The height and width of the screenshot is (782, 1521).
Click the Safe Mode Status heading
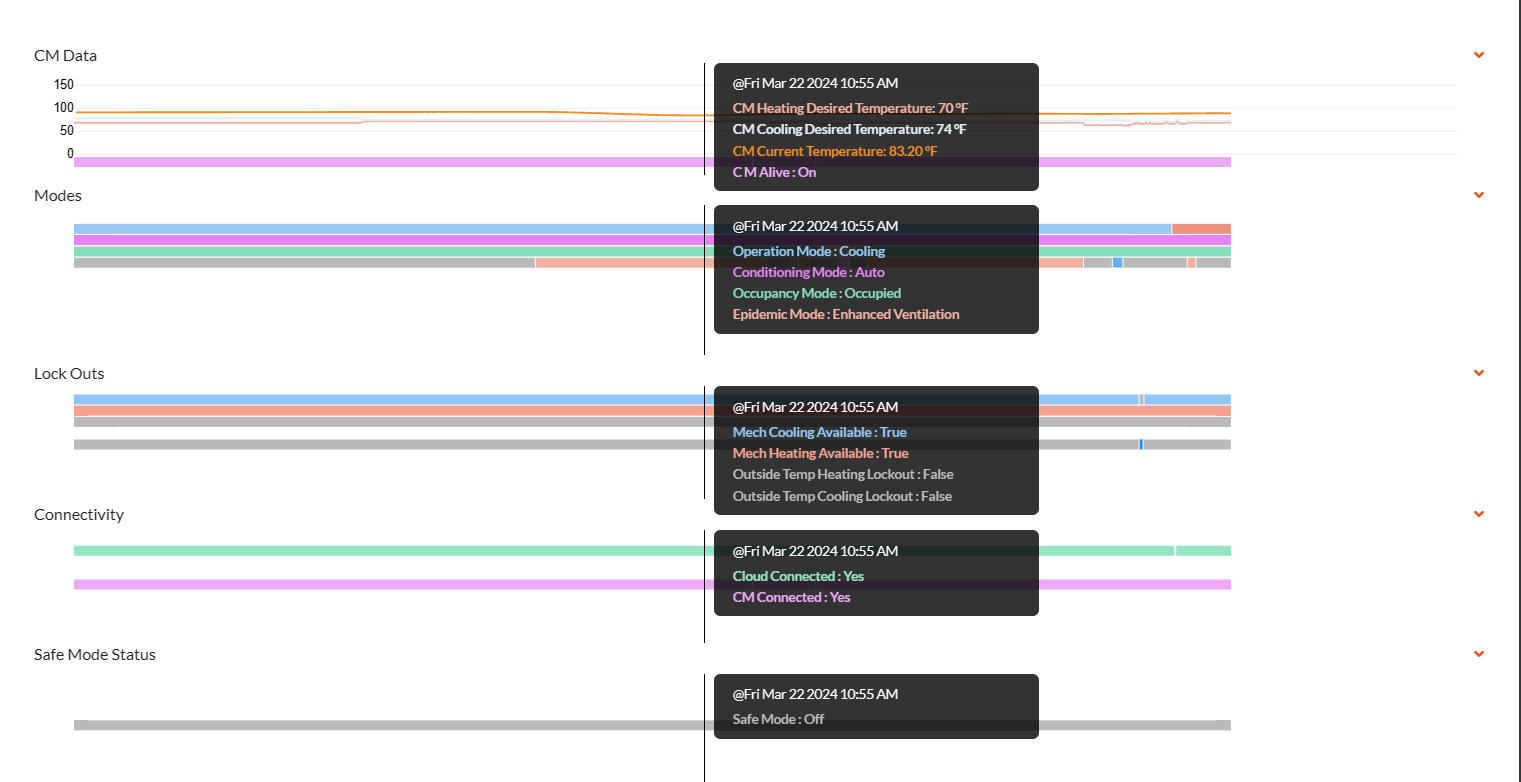point(95,654)
